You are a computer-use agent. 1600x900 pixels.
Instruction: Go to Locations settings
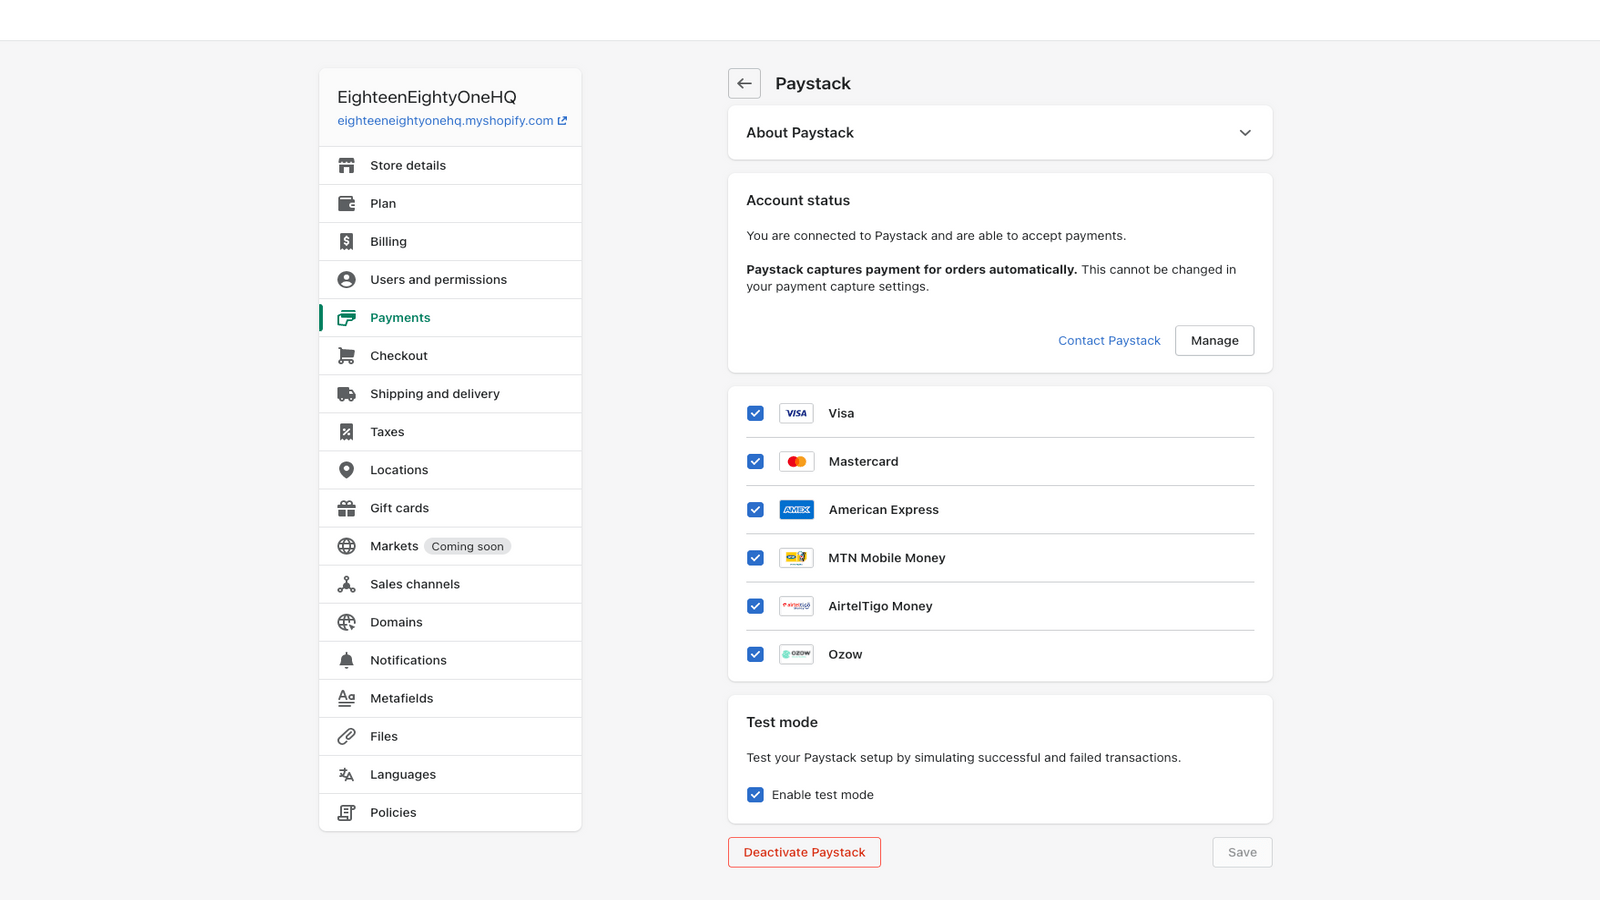click(450, 470)
